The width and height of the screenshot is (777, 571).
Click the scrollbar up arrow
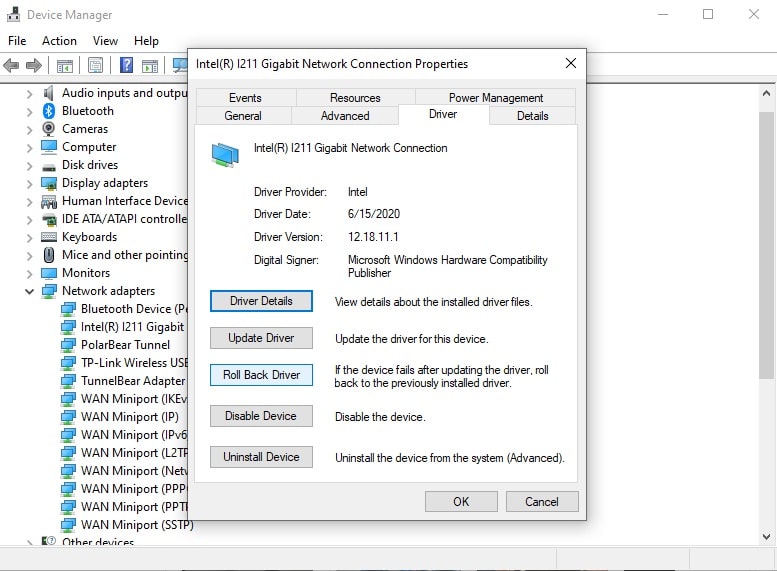(x=767, y=93)
